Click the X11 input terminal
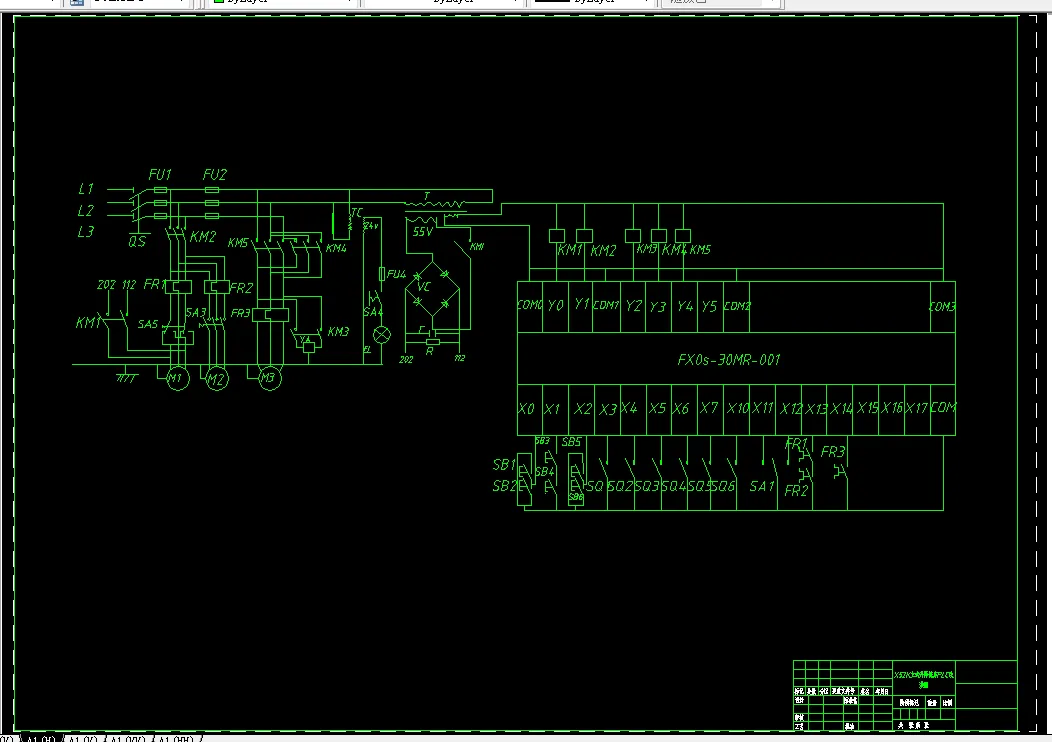Image resolution: width=1052 pixels, height=742 pixels. 762,408
